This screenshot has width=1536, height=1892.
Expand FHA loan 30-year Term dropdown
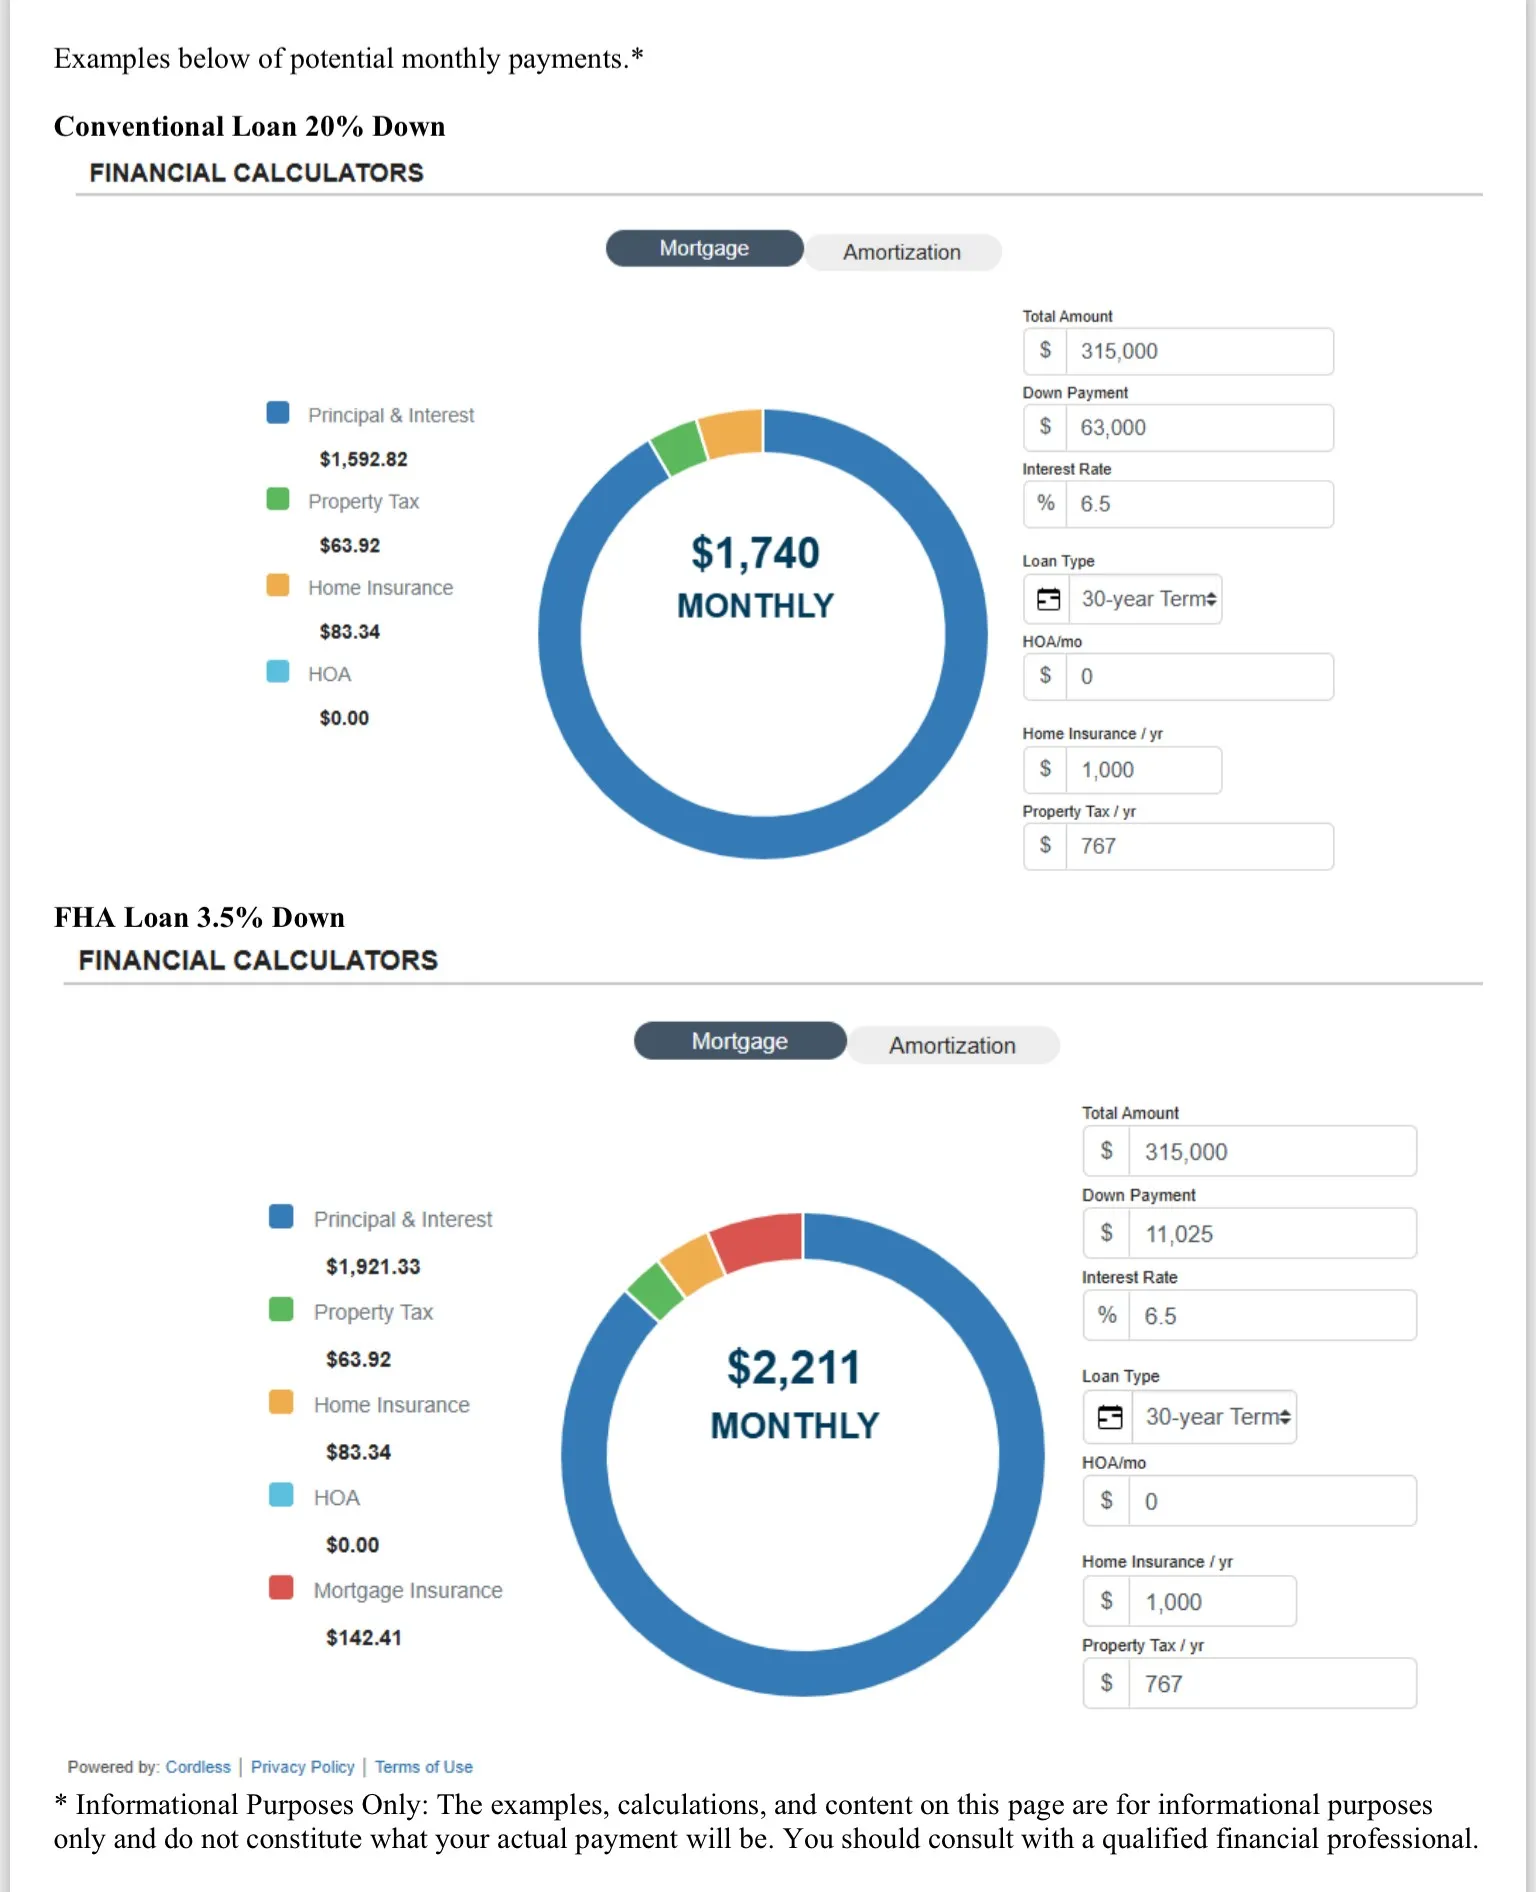tap(1216, 1417)
